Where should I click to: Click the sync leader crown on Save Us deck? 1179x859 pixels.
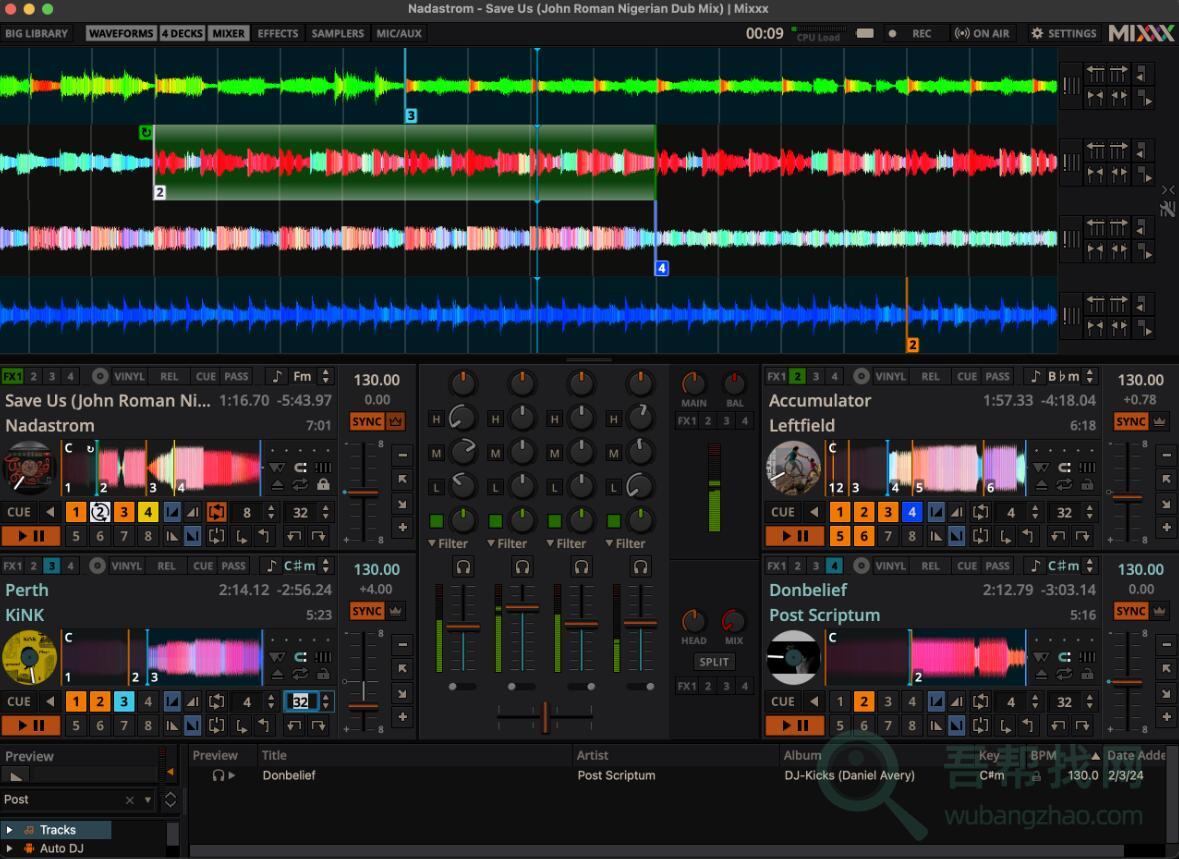(394, 422)
